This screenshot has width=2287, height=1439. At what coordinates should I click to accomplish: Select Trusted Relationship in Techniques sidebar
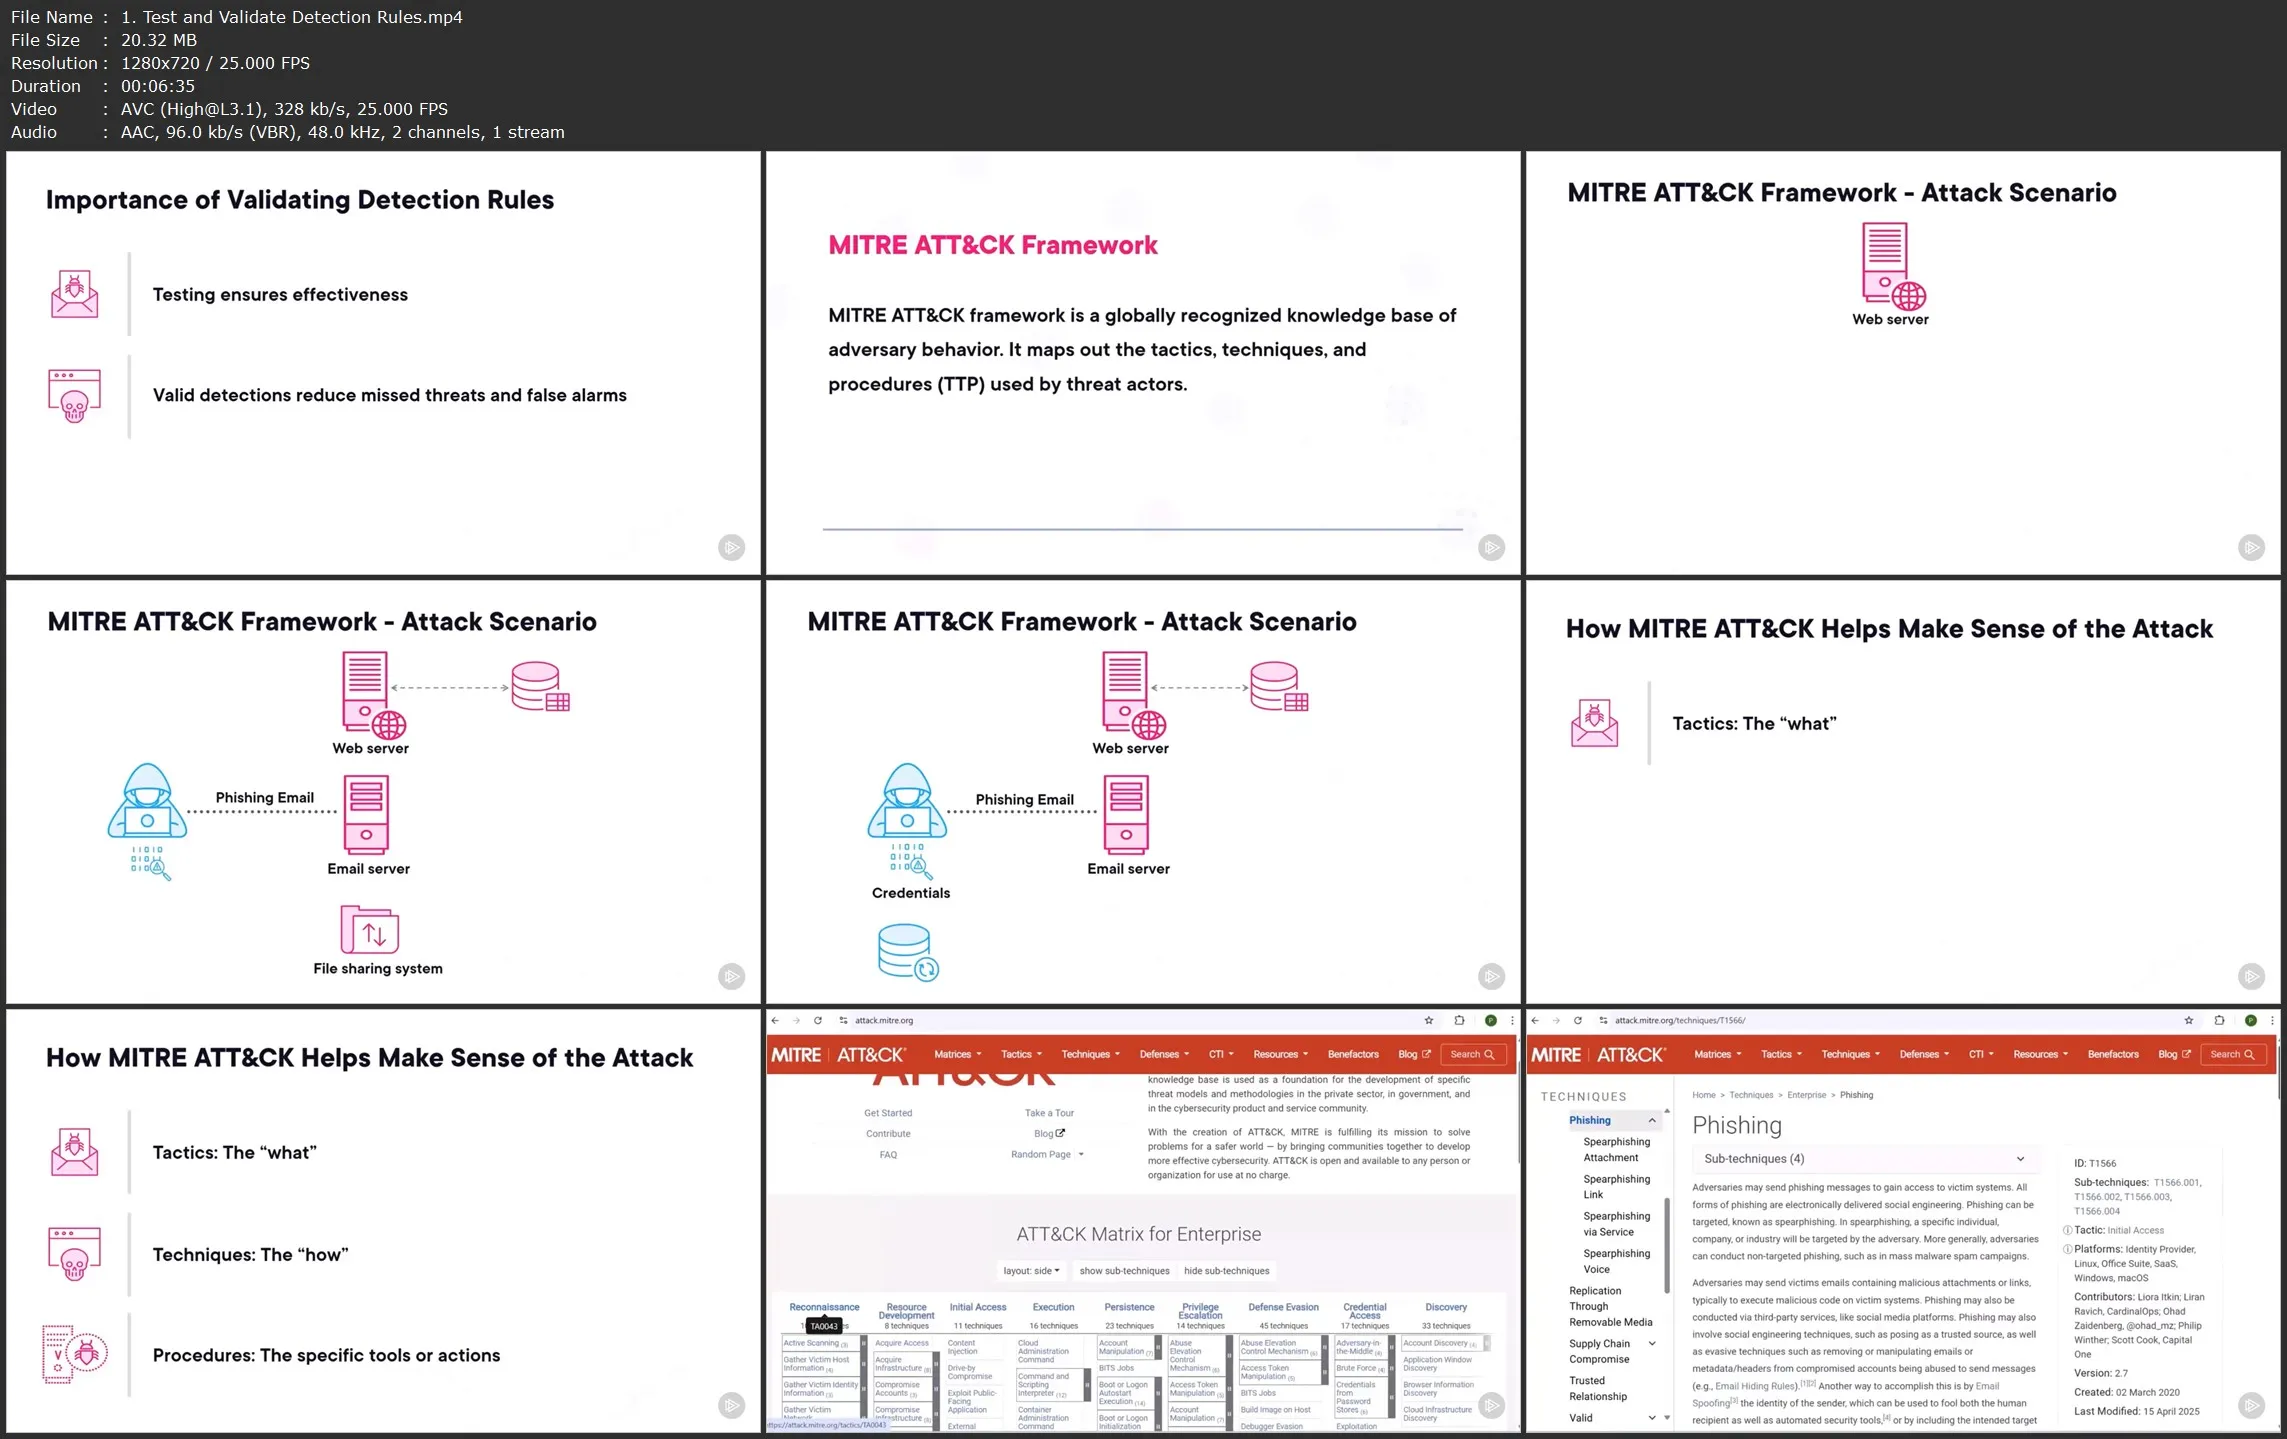tap(1597, 1388)
